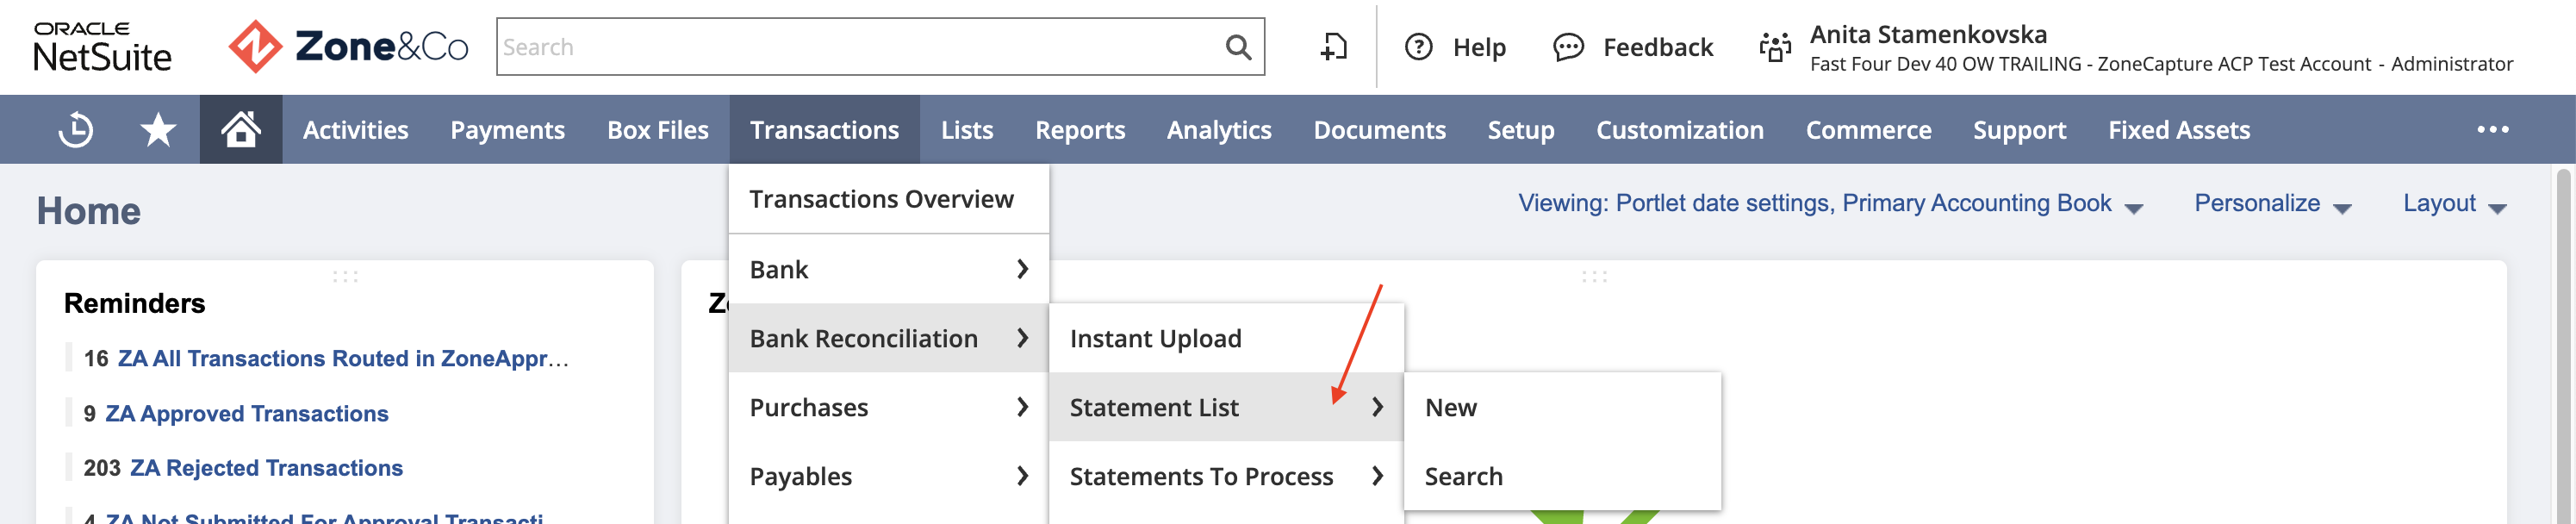Open ZA All Transactions Routed reminder link

tap(343, 358)
